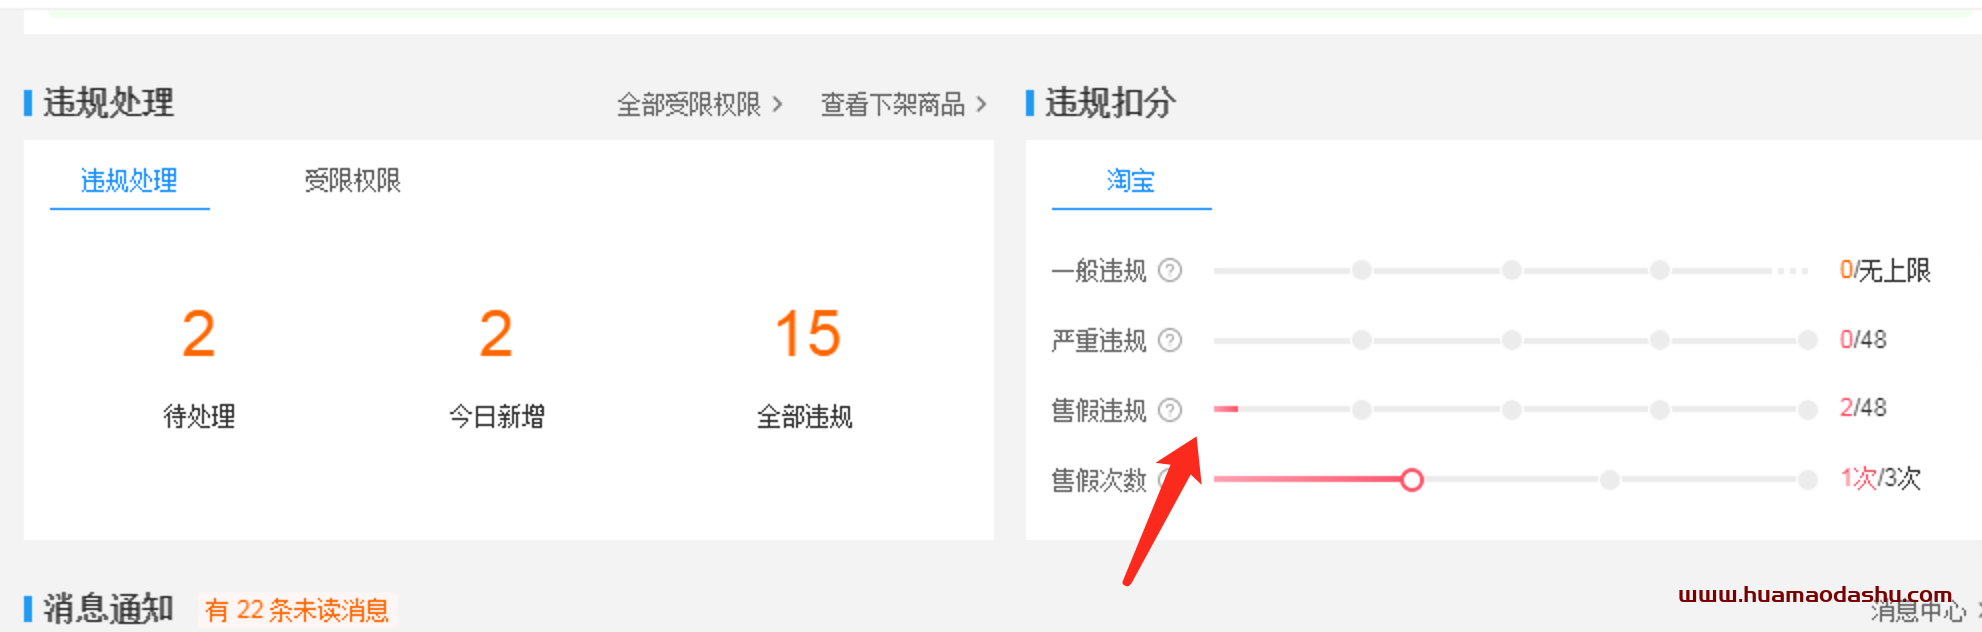Click help icon beside 严重违规
The image size is (1982, 632).
(x=1170, y=340)
